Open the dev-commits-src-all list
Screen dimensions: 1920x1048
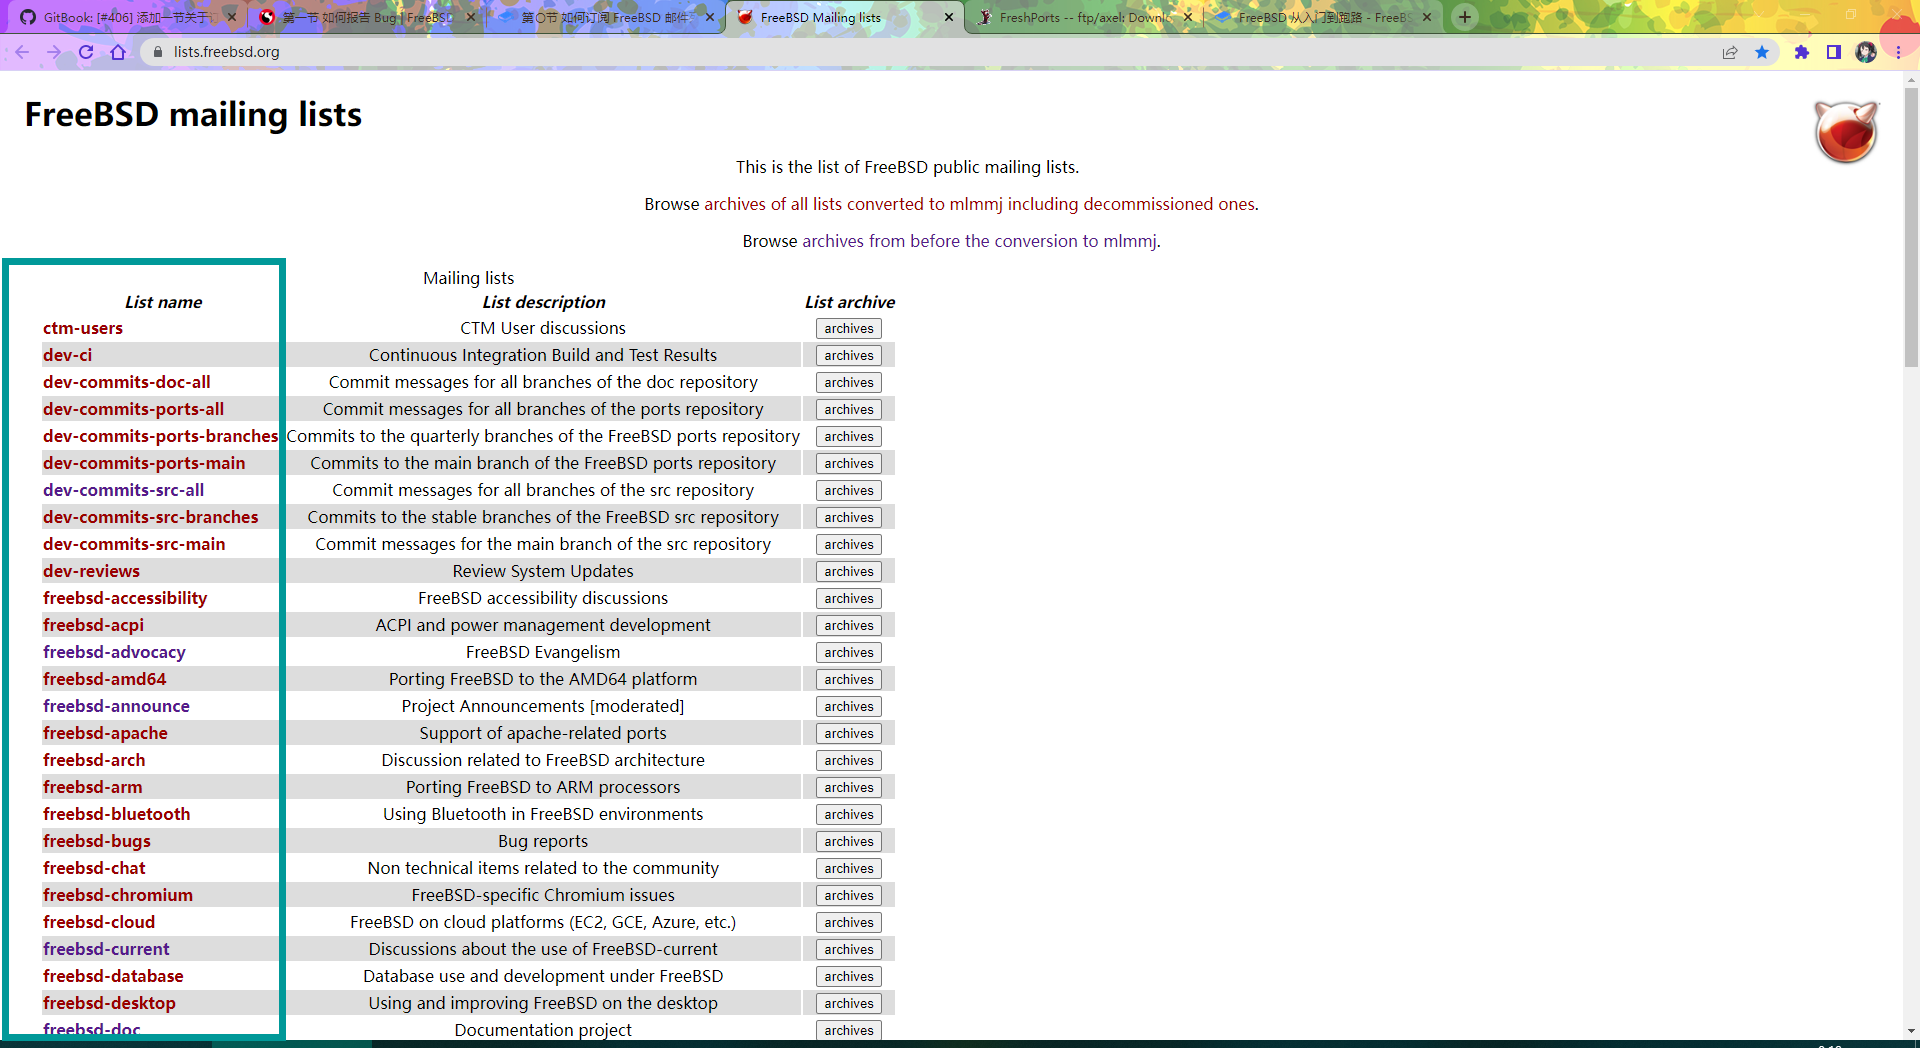pyautogui.click(x=123, y=490)
